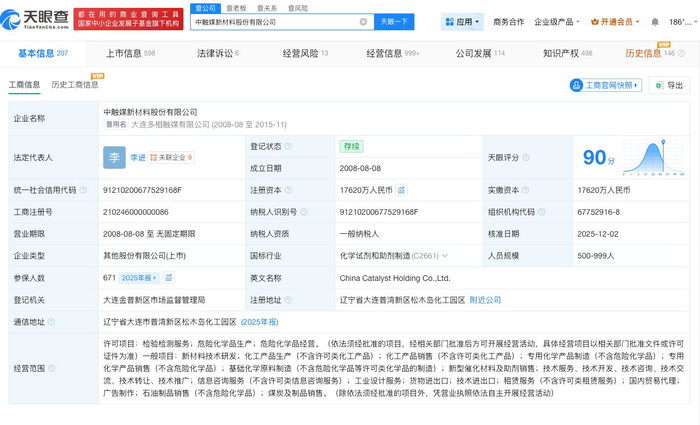Switch to the 查关系 search tab
700x425 pixels.
click(x=267, y=8)
